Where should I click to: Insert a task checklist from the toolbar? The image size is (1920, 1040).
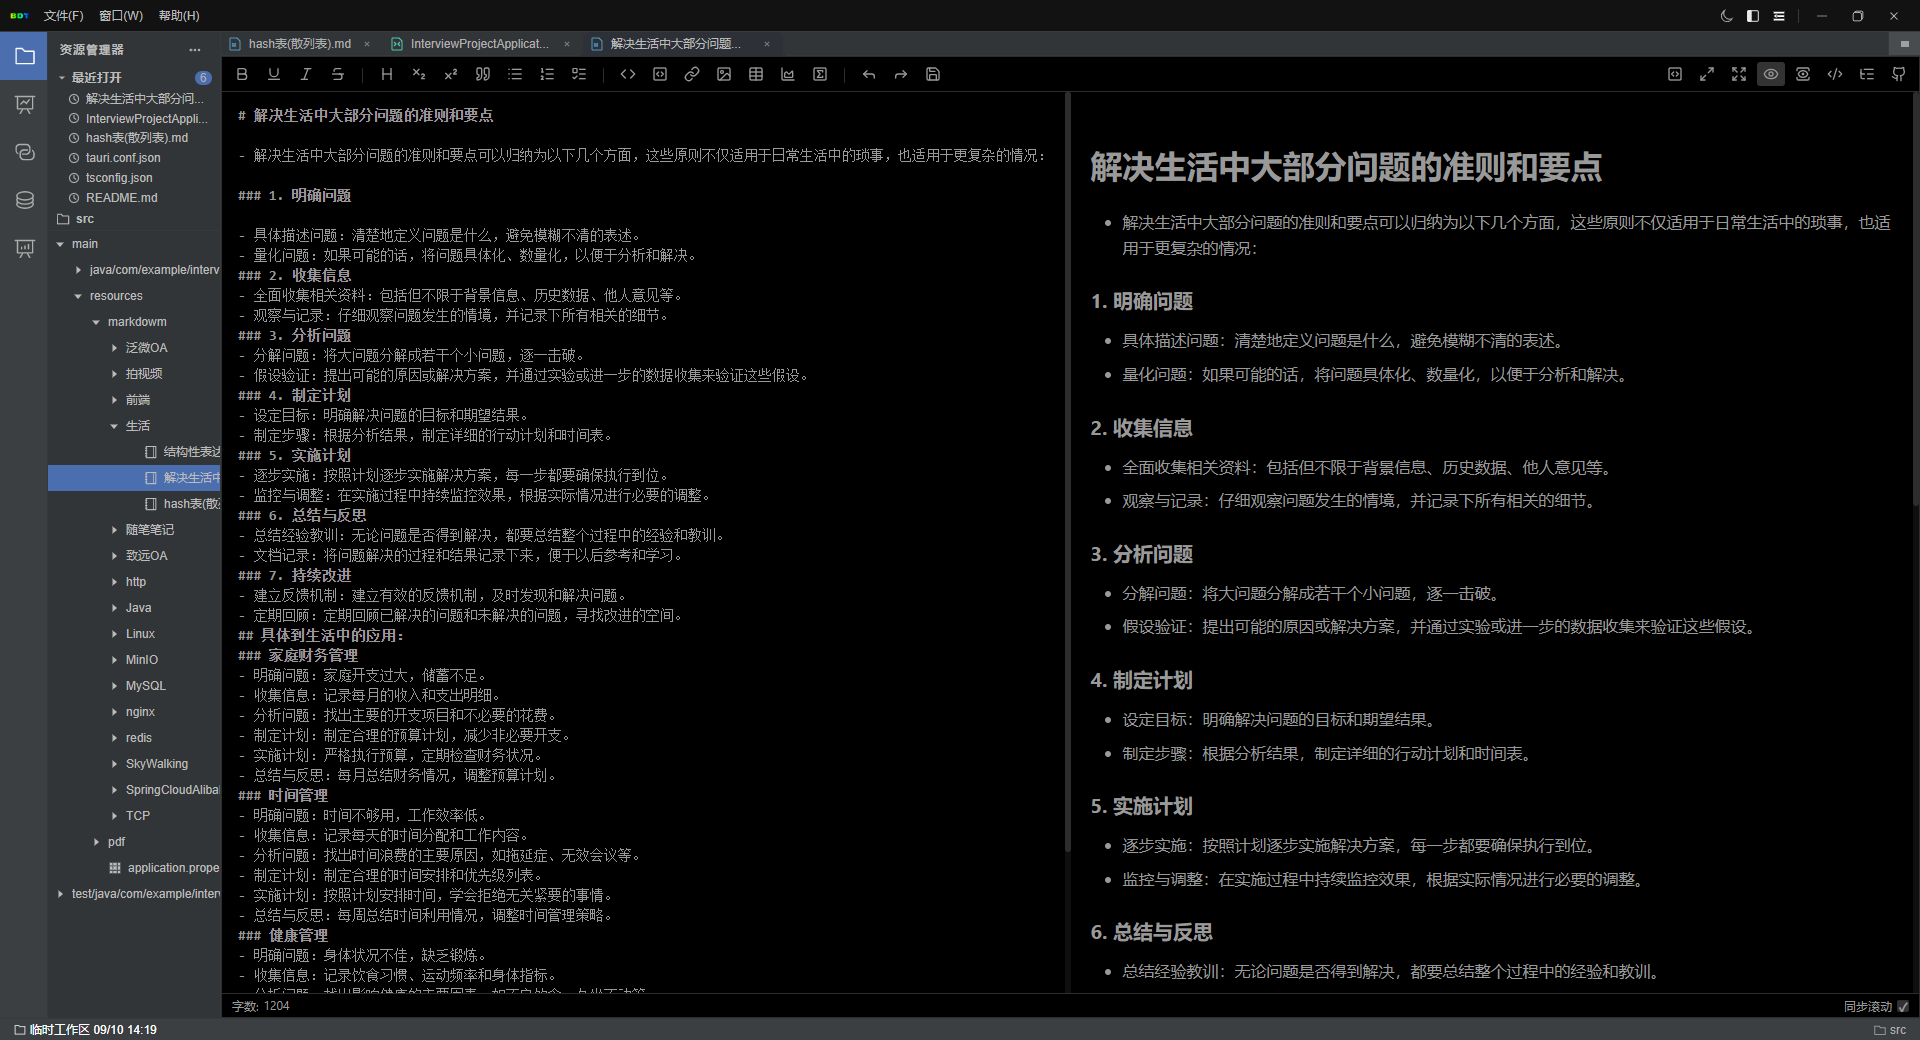click(x=579, y=74)
